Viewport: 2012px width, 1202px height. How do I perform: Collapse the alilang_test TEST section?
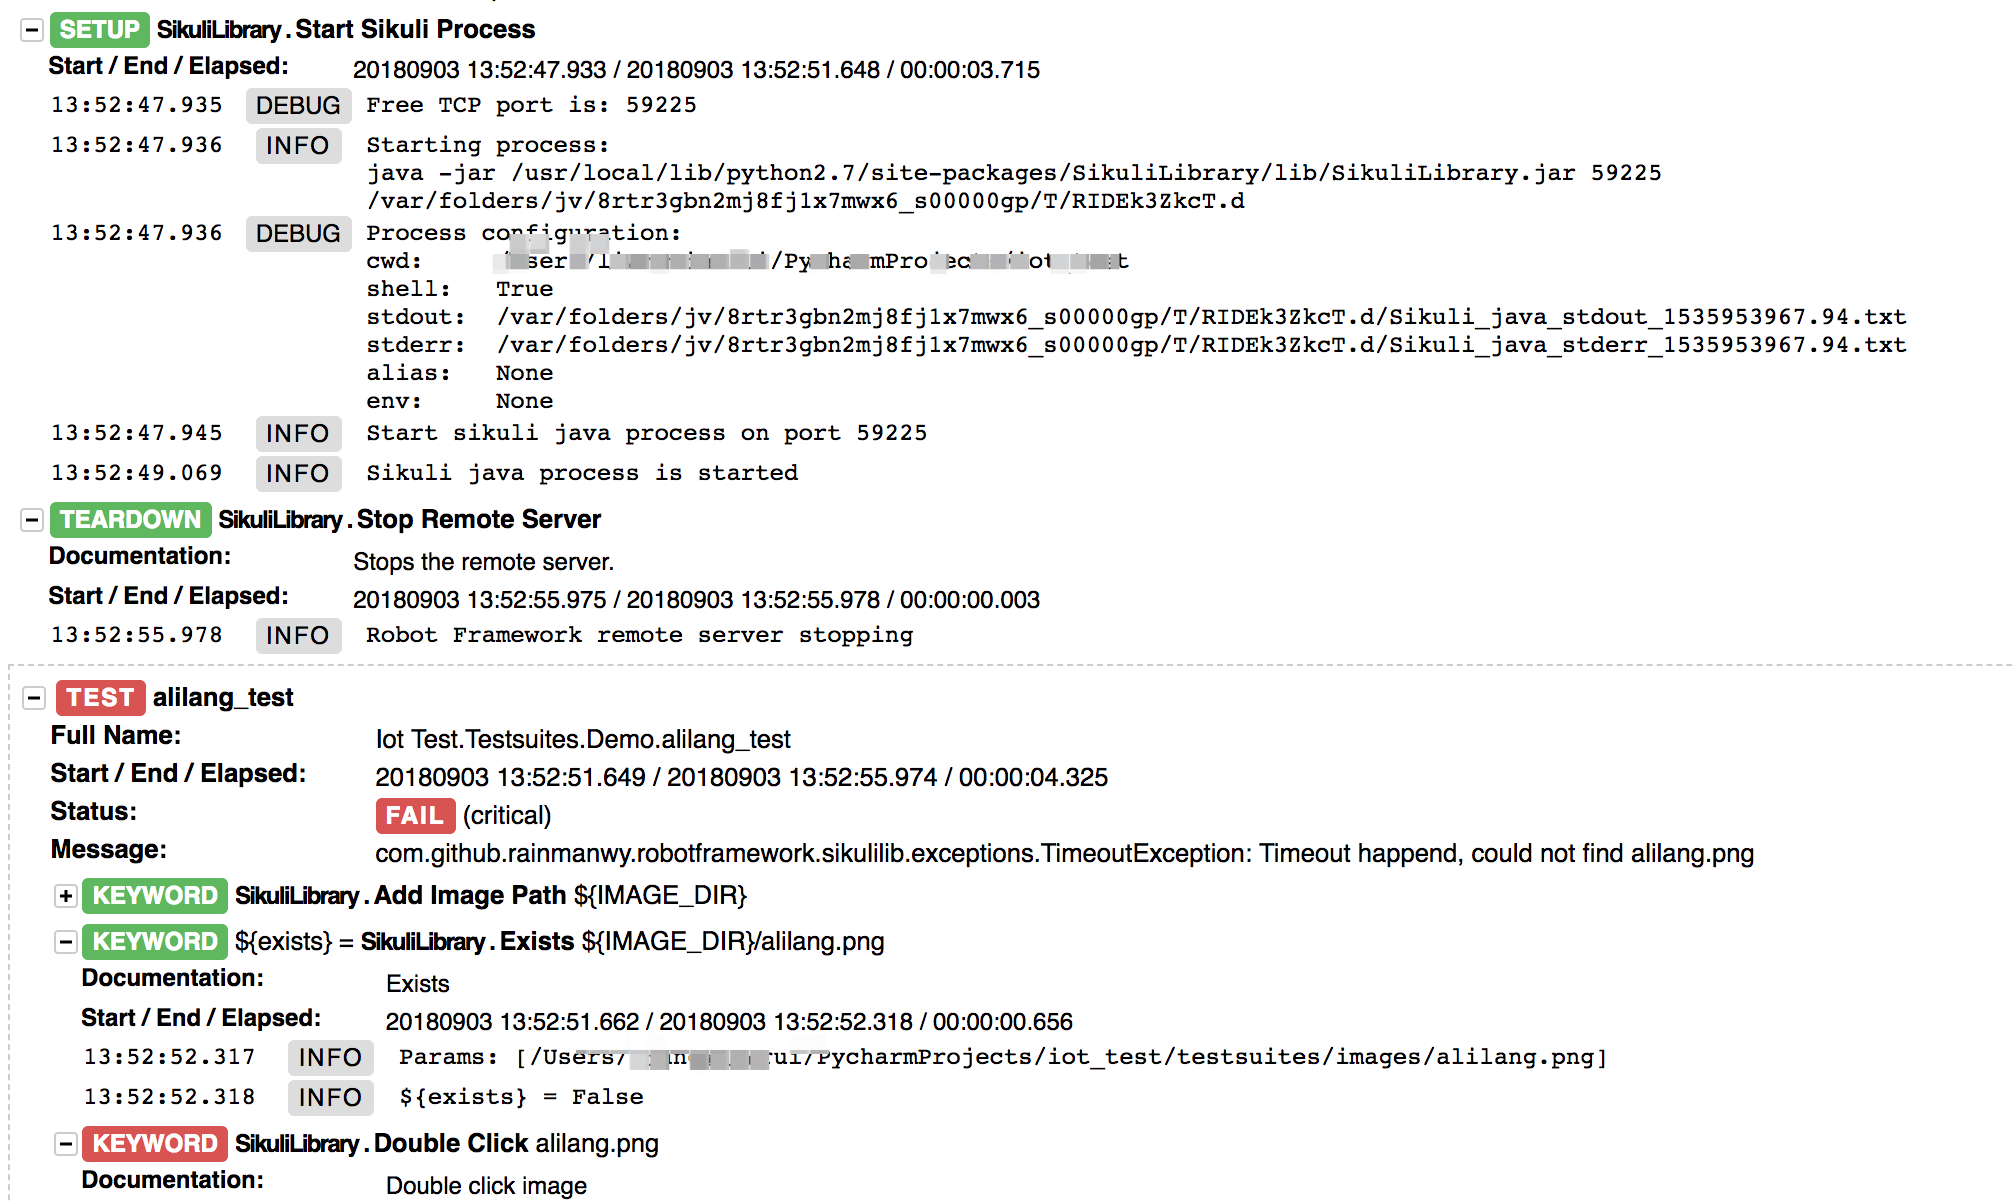pyautogui.click(x=34, y=698)
